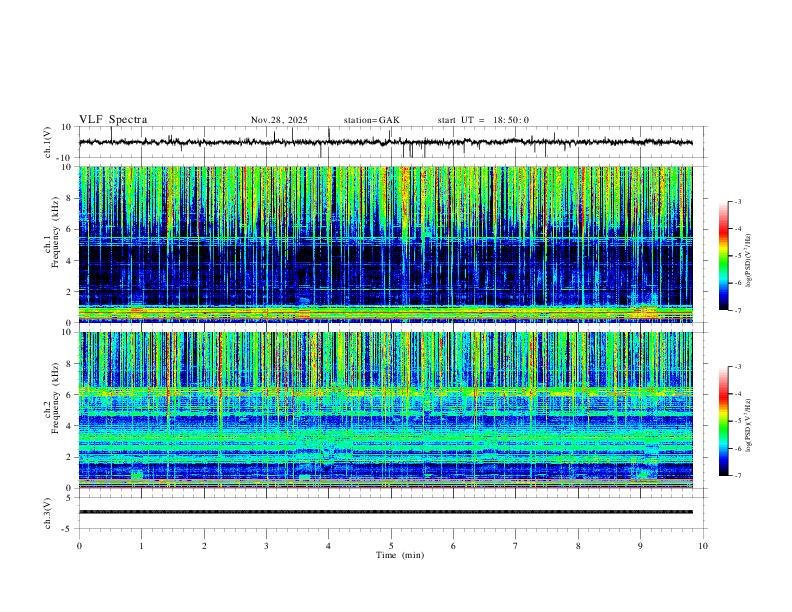This screenshot has width=792, height=612.
Task: Click the "-7" tick on ch.2 colorbar
Action: pos(737,476)
